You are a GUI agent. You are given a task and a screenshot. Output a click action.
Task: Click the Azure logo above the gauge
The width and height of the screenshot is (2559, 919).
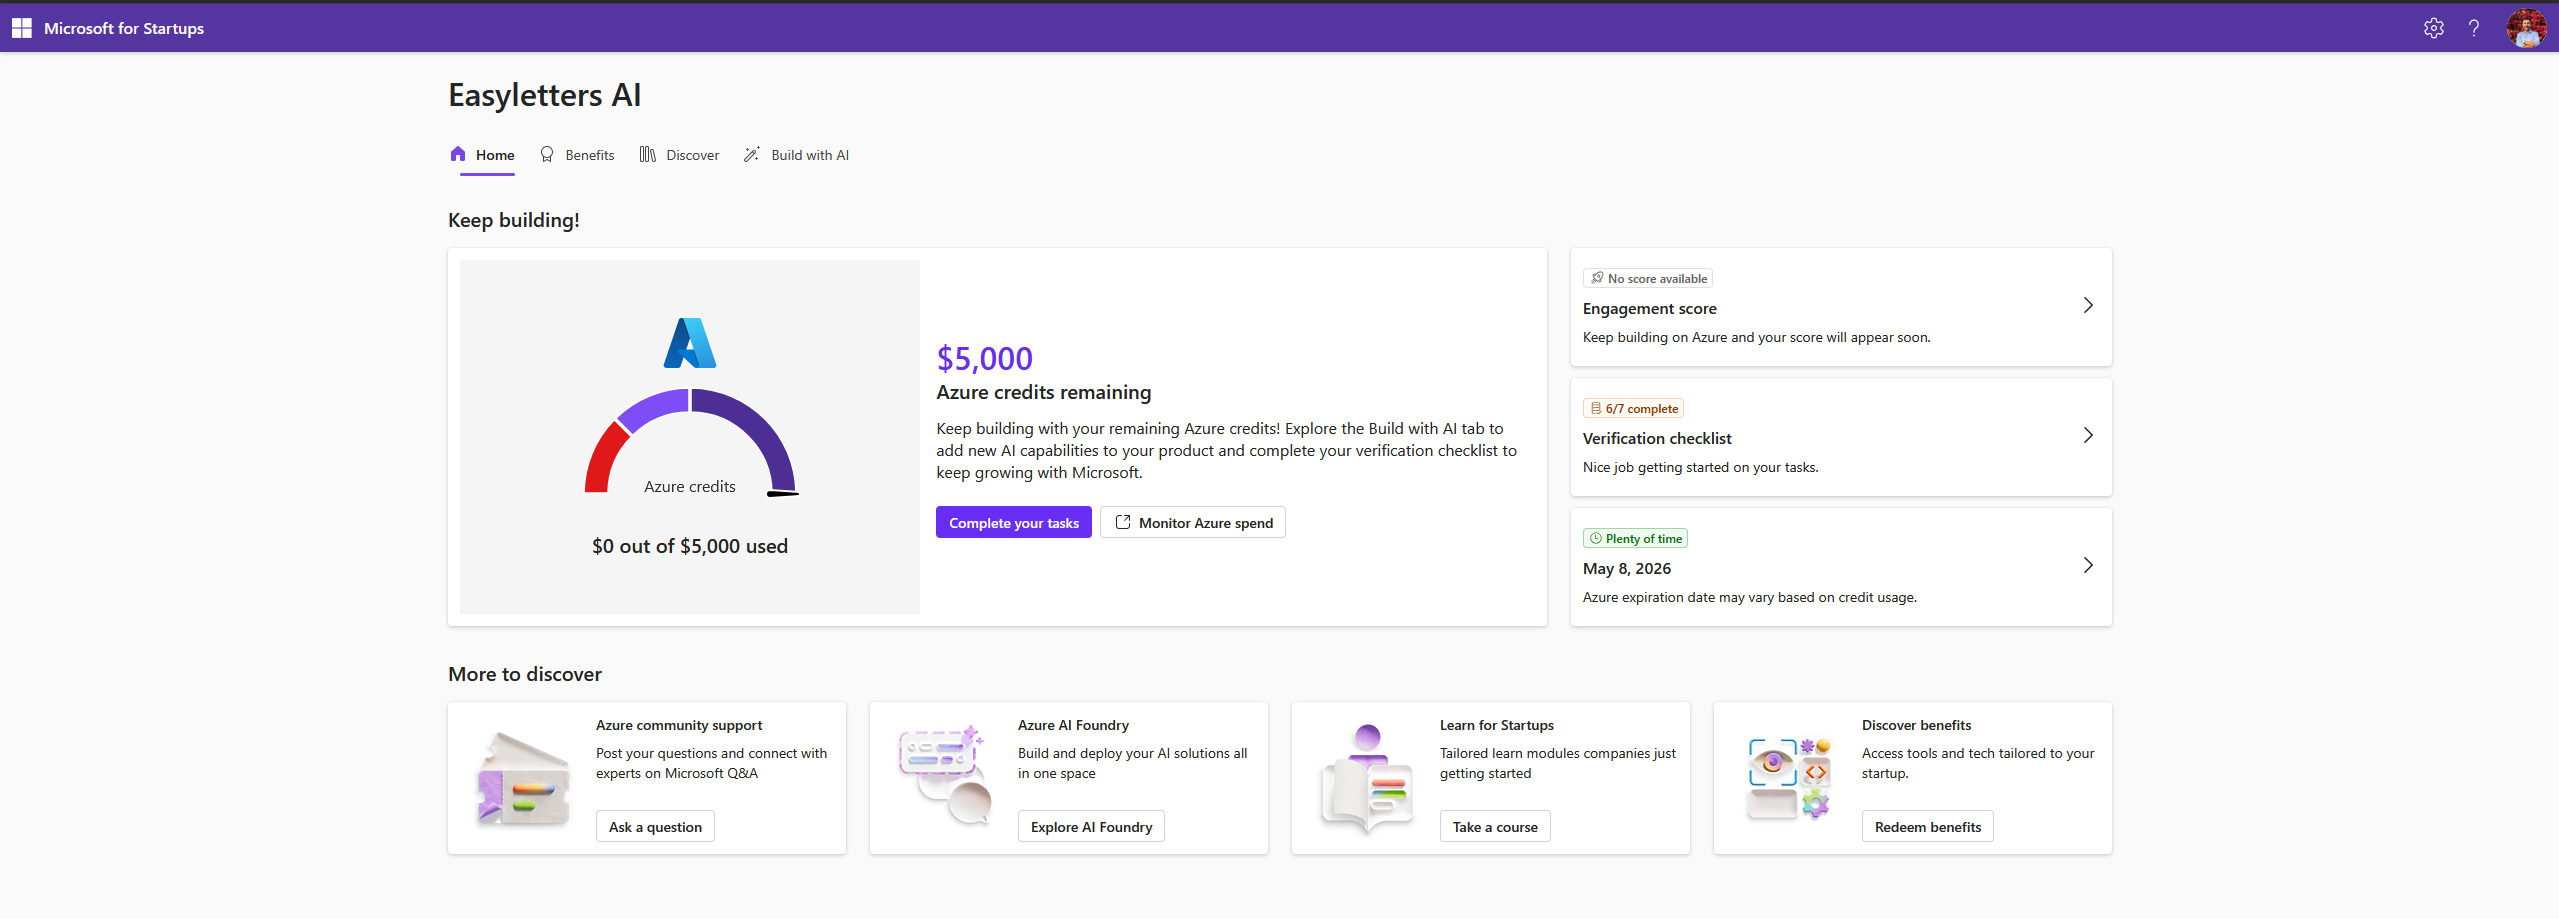click(x=690, y=343)
